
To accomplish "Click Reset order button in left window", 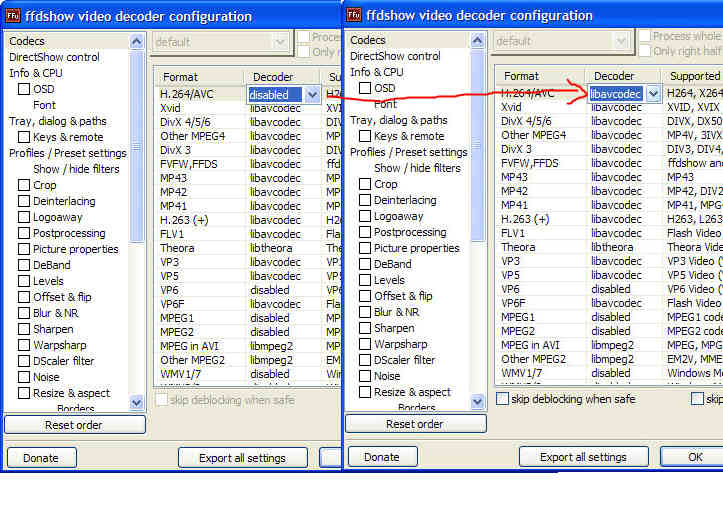I will 75,425.
